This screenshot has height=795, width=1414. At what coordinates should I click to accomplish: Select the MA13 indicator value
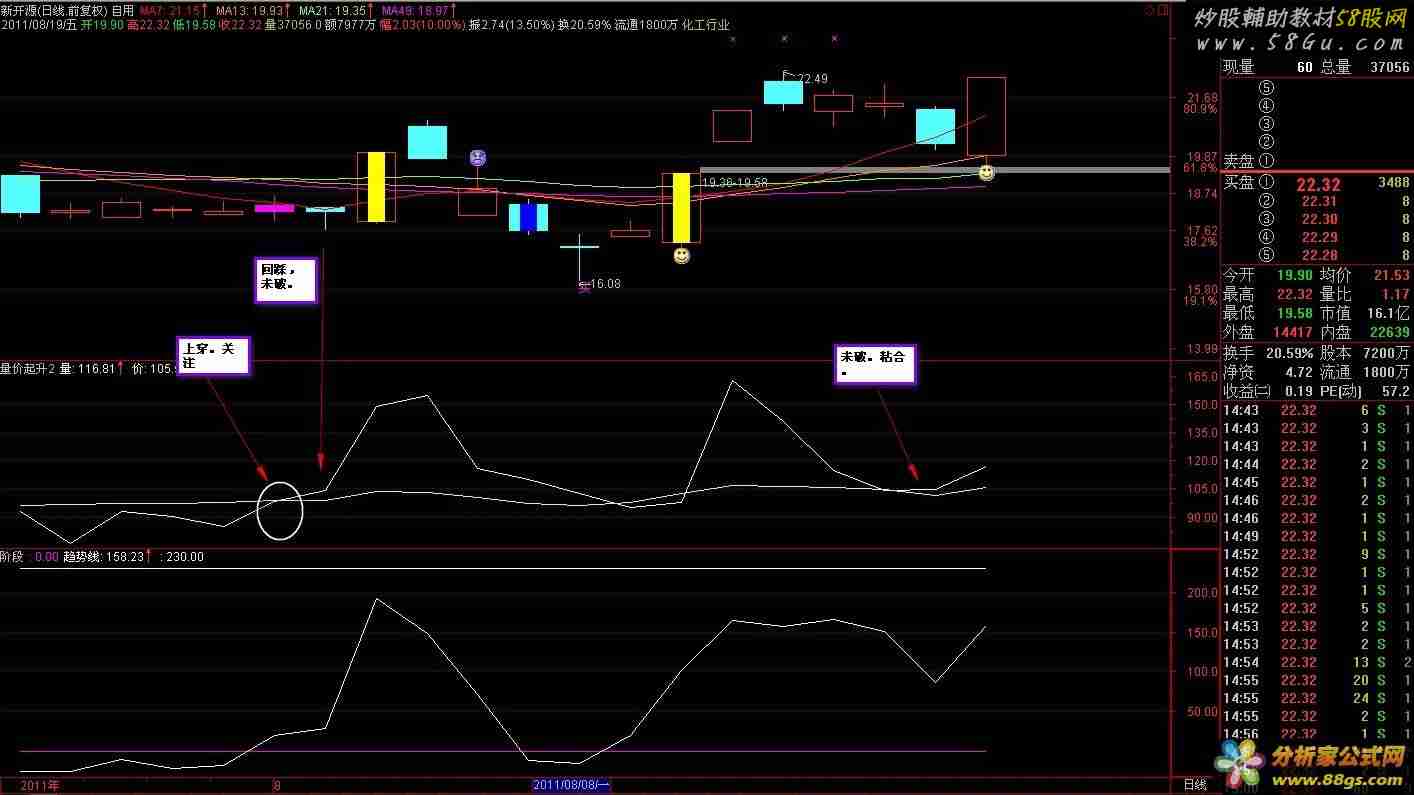[255, 10]
